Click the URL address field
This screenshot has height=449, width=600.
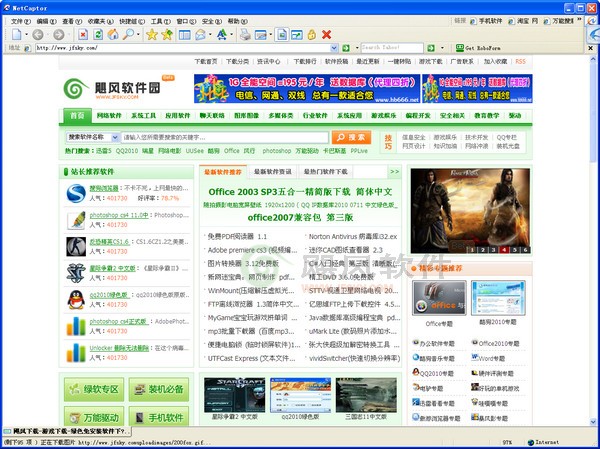[x=183, y=48]
